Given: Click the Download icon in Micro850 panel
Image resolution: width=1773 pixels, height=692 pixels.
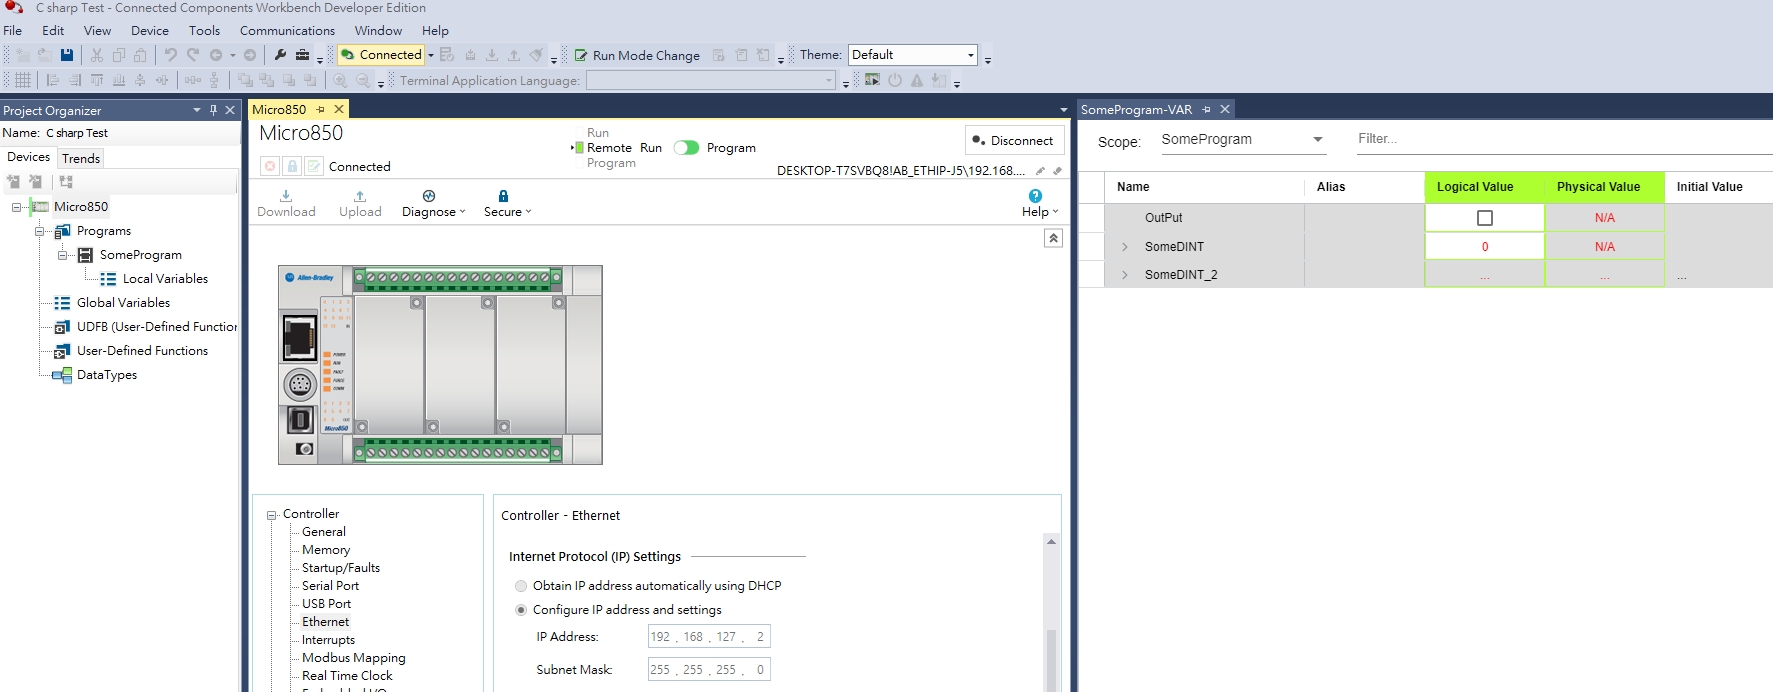Looking at the screenshot, I should (286, 203).
